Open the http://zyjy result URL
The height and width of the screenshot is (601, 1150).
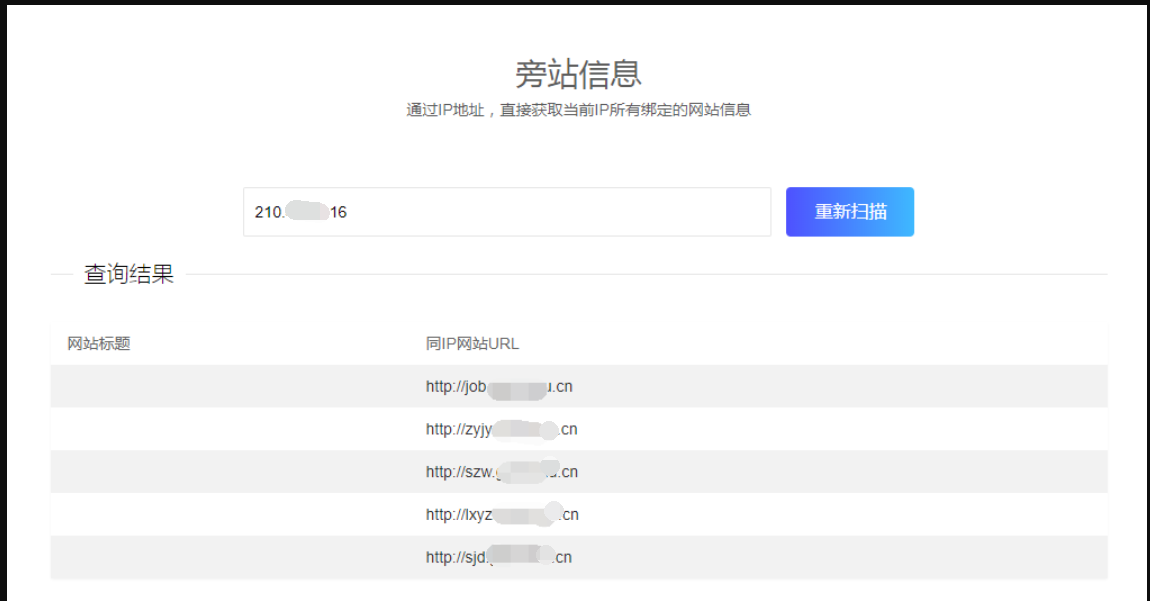(x=501, y=429)
